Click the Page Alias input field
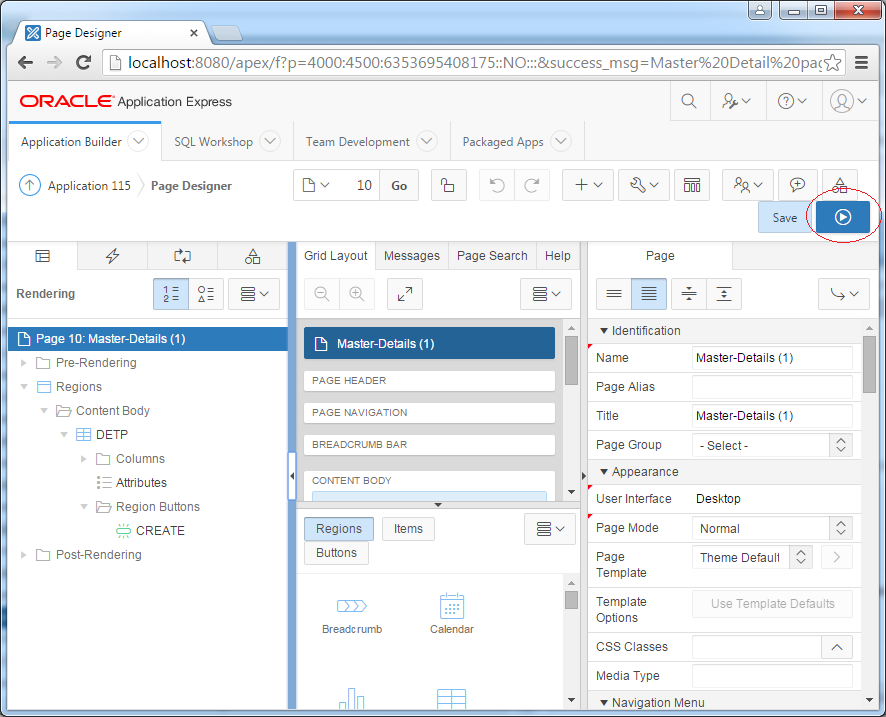The width and height of the screenshot is (886, 717). click(x=772, y=387)
